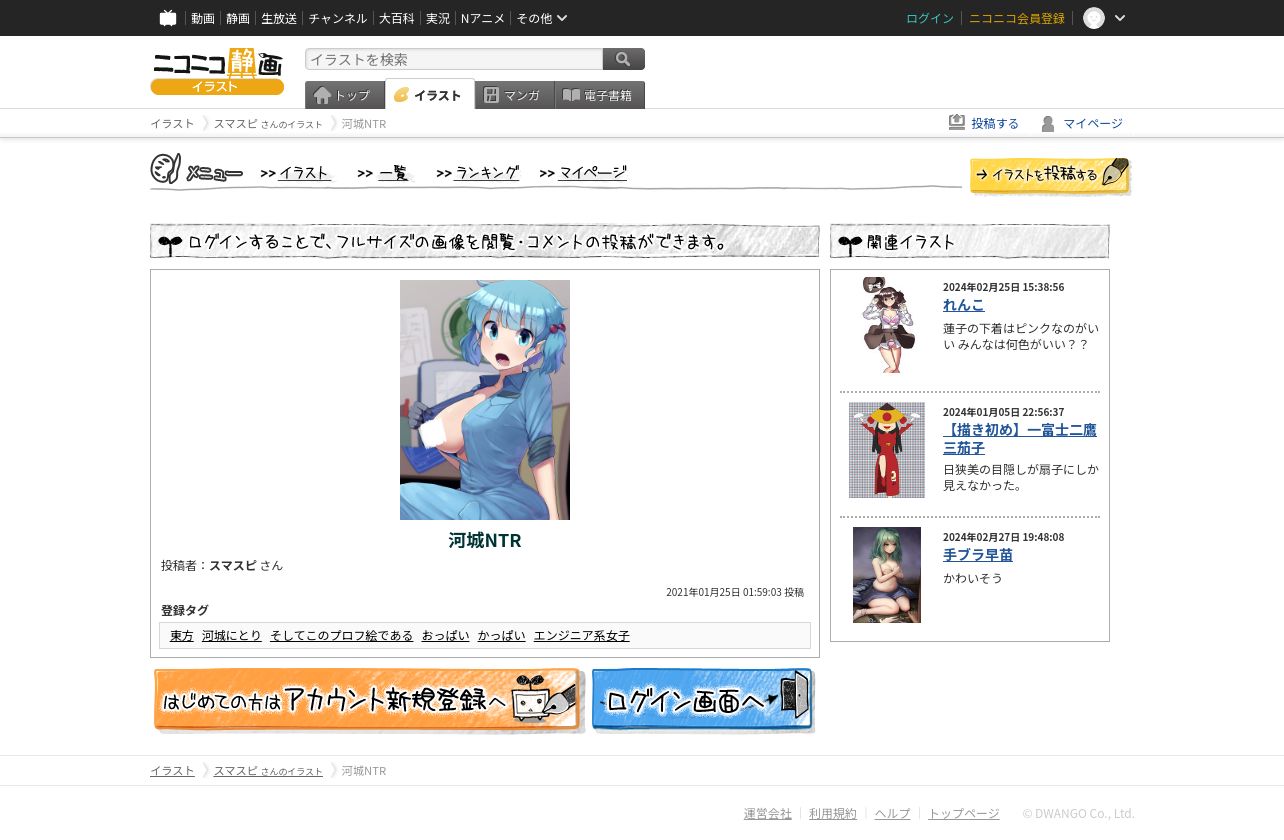
Task: Click the ニコニコ静画 logo
Action: 217,71
